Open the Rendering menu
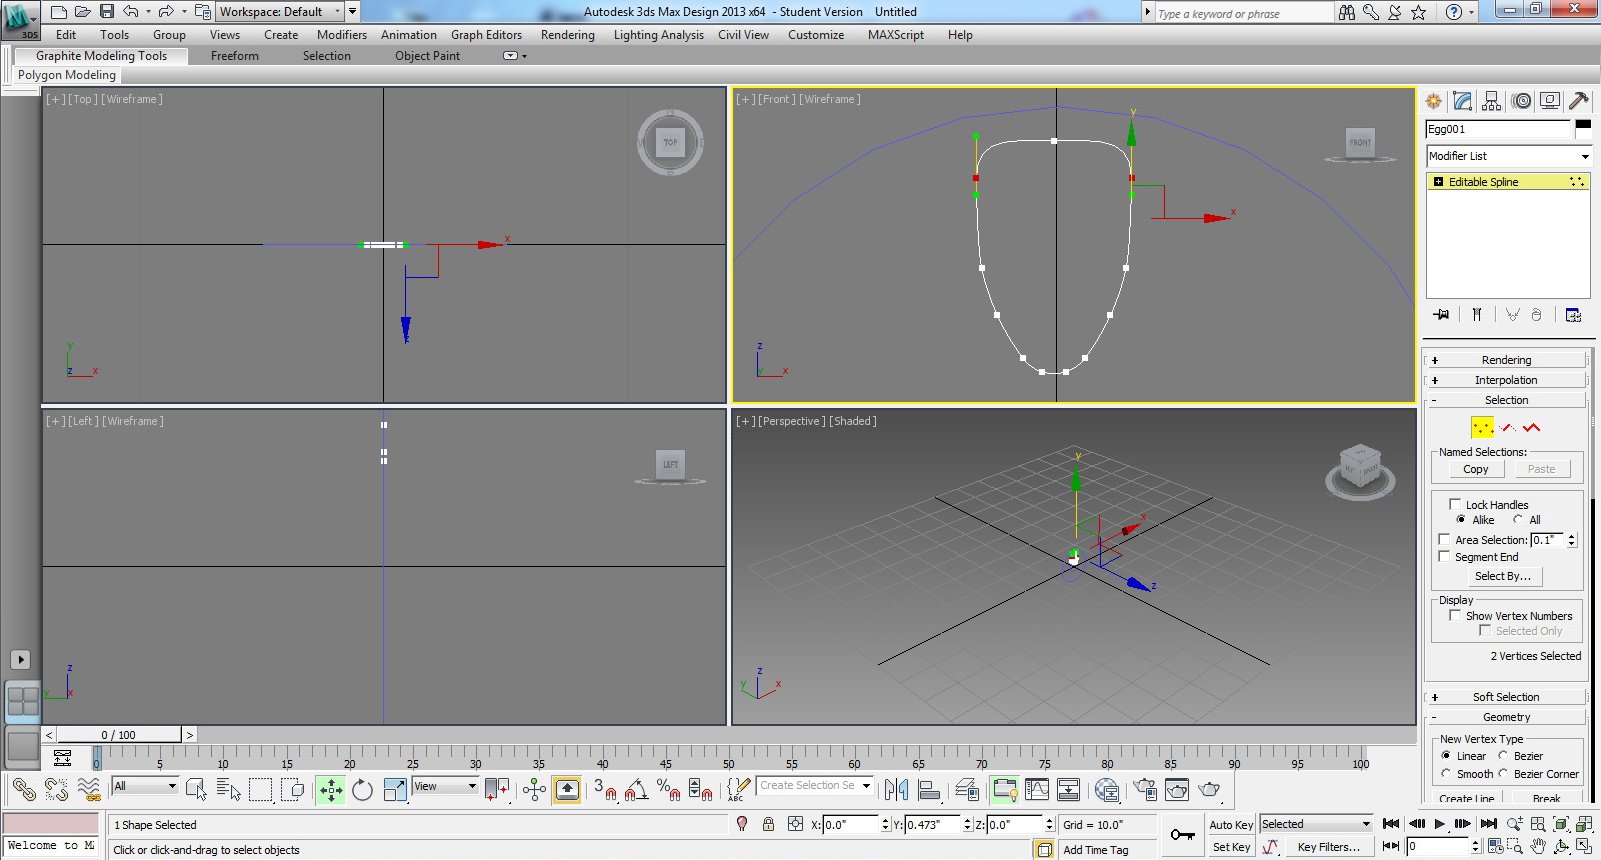This screenshot has width=1601, height=860. pos(567,35)
